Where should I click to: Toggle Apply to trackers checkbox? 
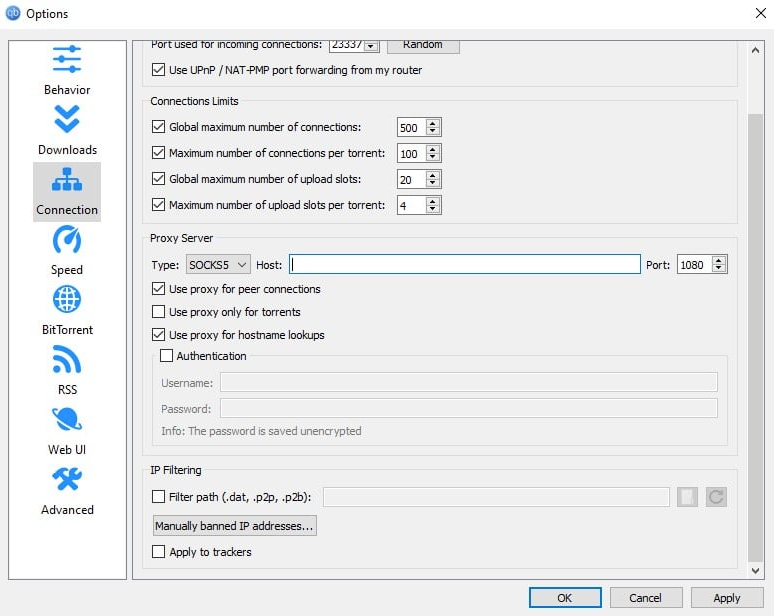[x=158, y=552]
